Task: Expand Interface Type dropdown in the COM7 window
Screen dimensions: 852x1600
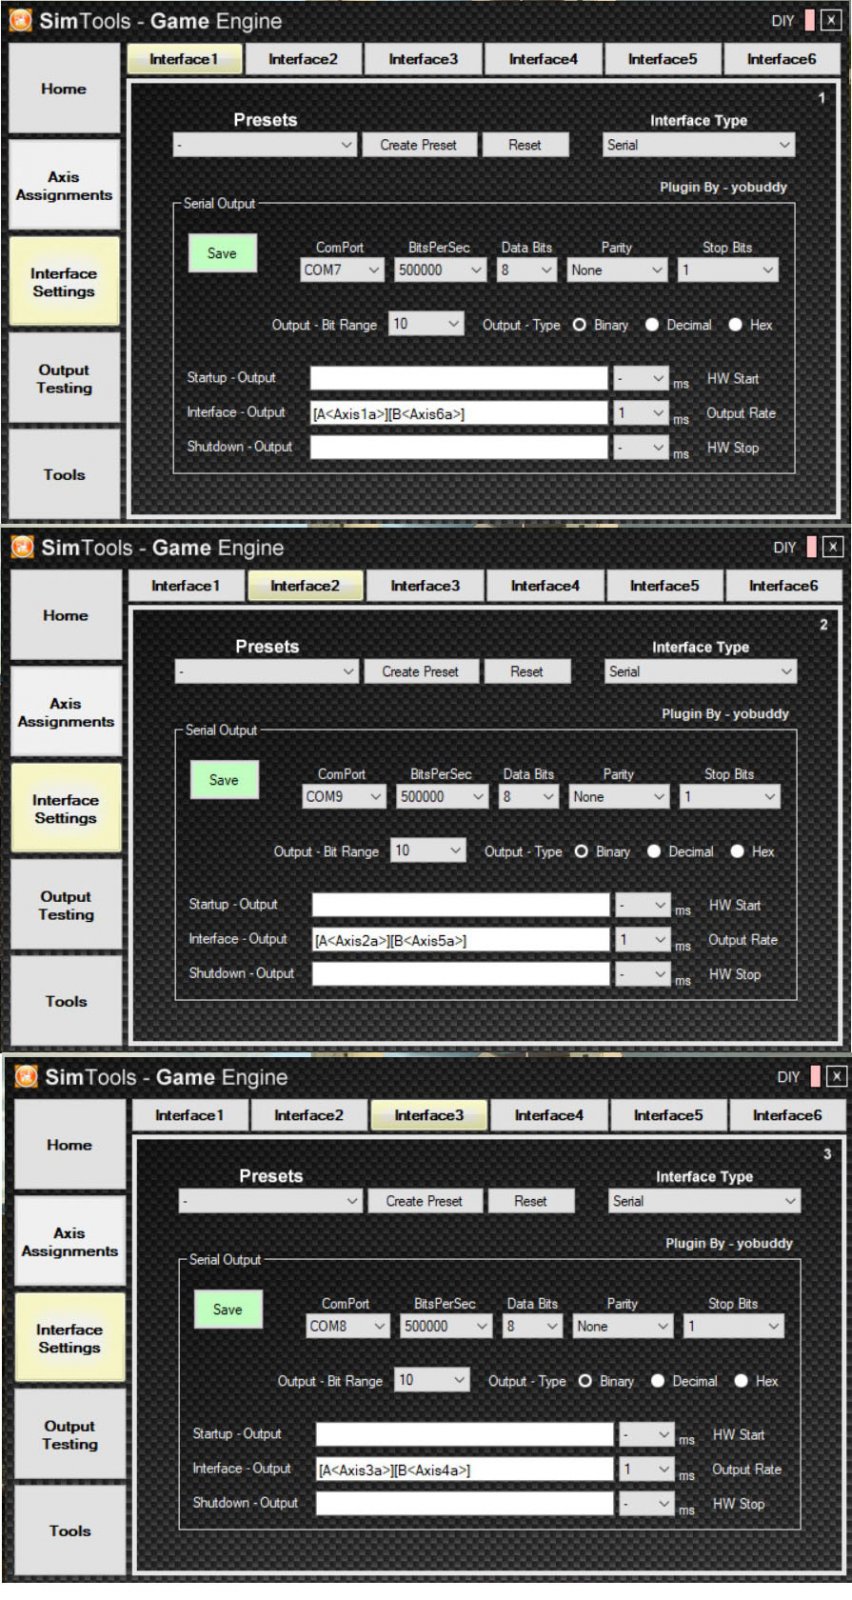Action: point(699,145)
